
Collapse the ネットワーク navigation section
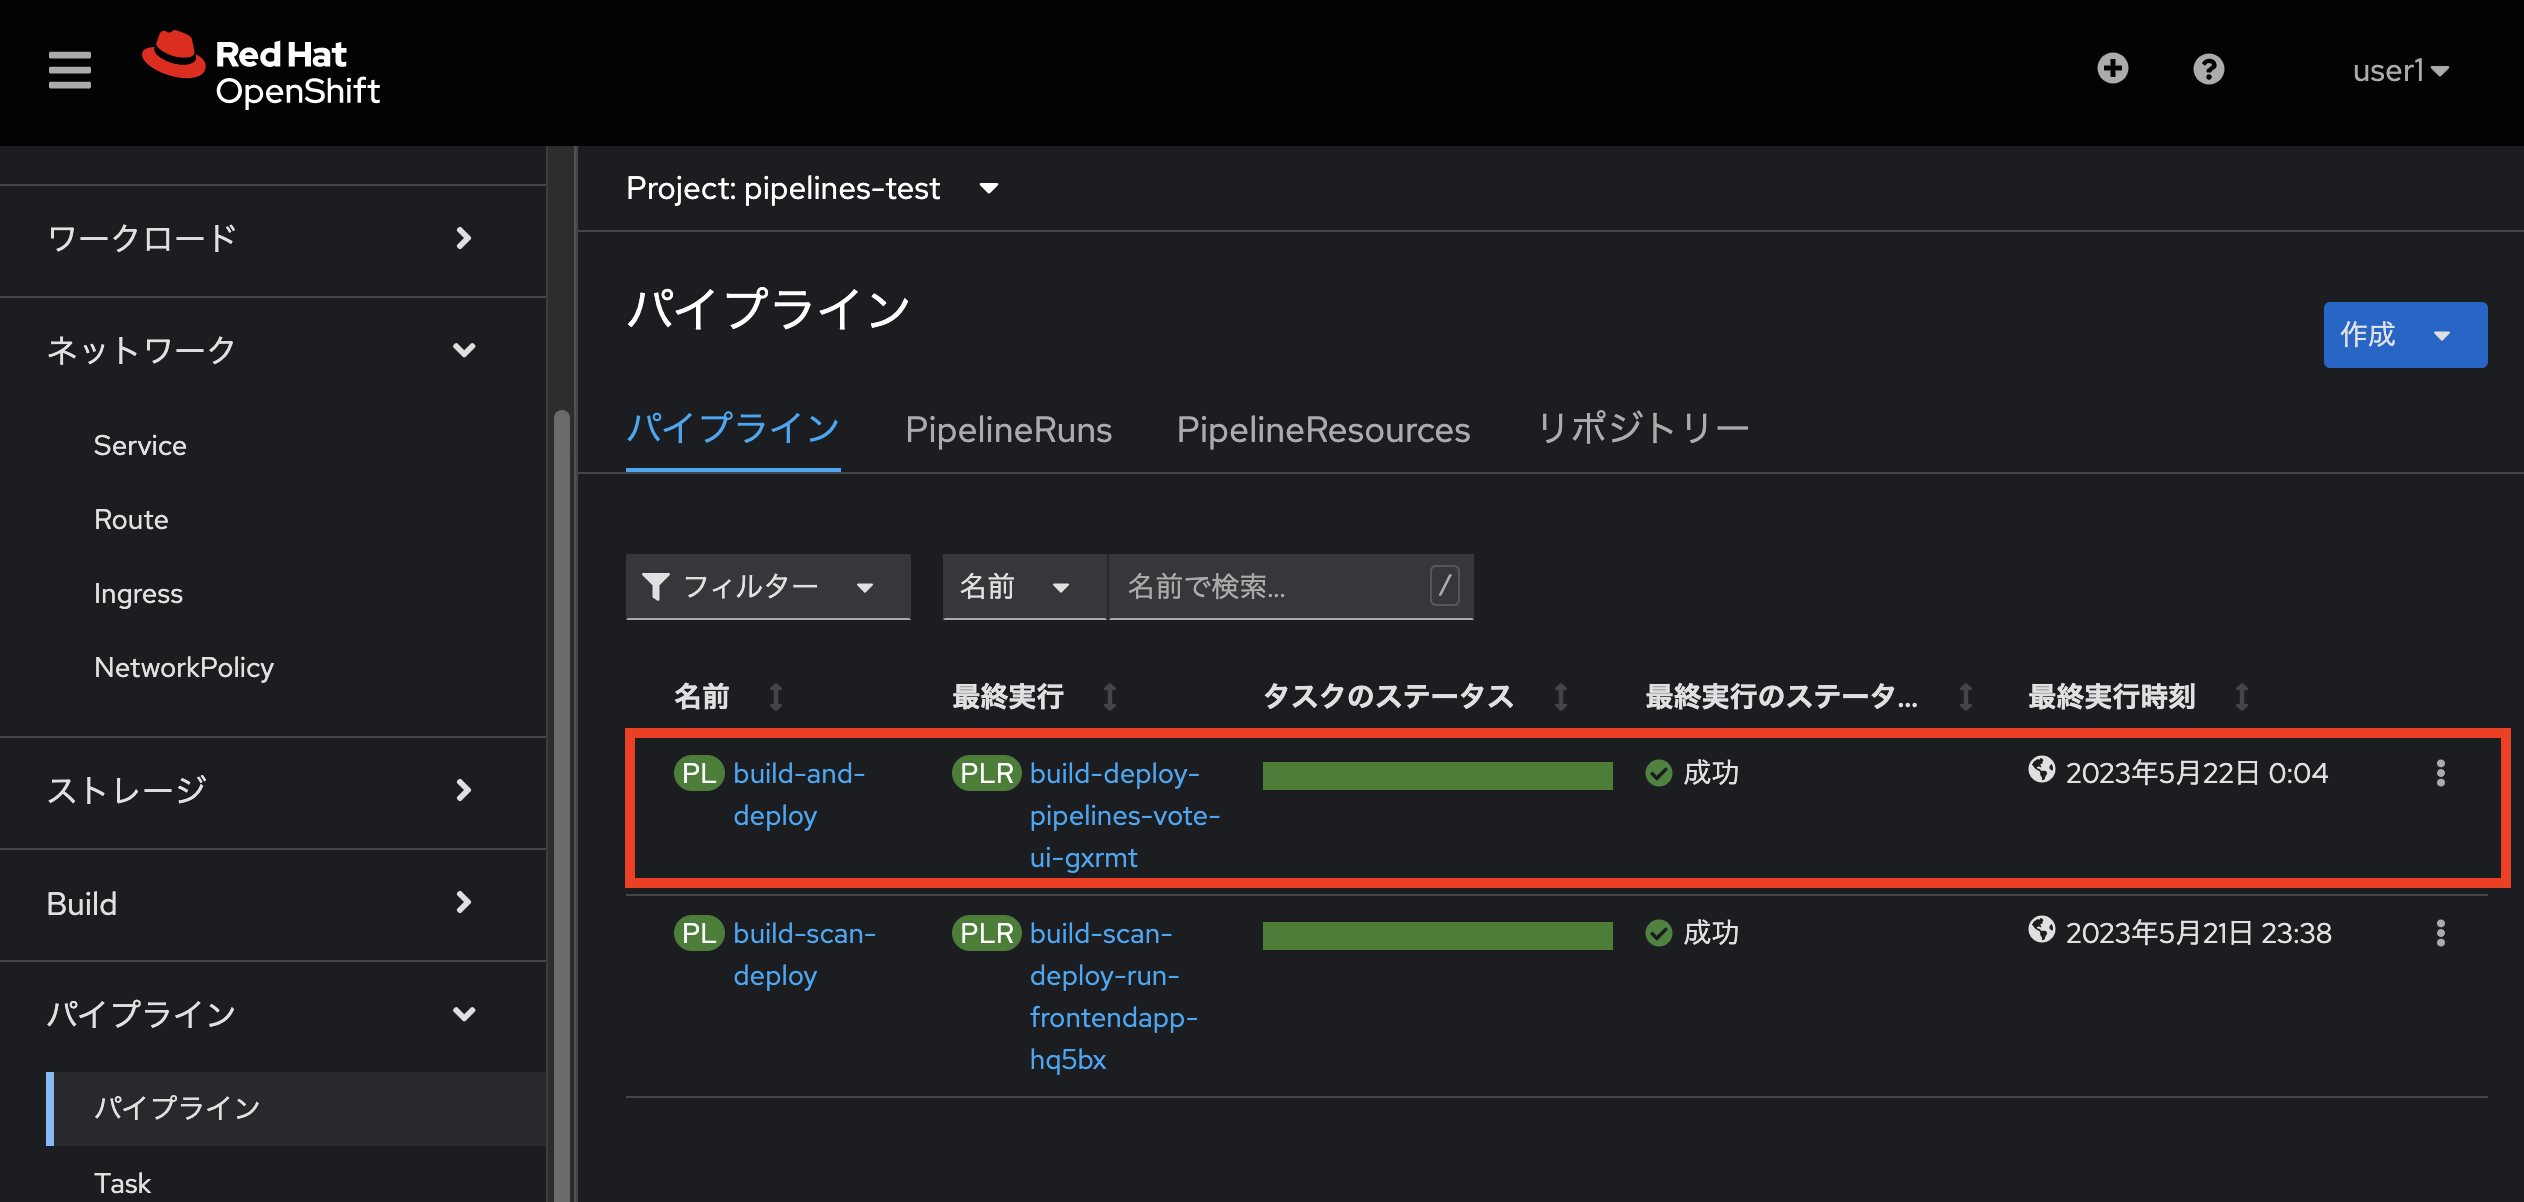tap(262, 351)
